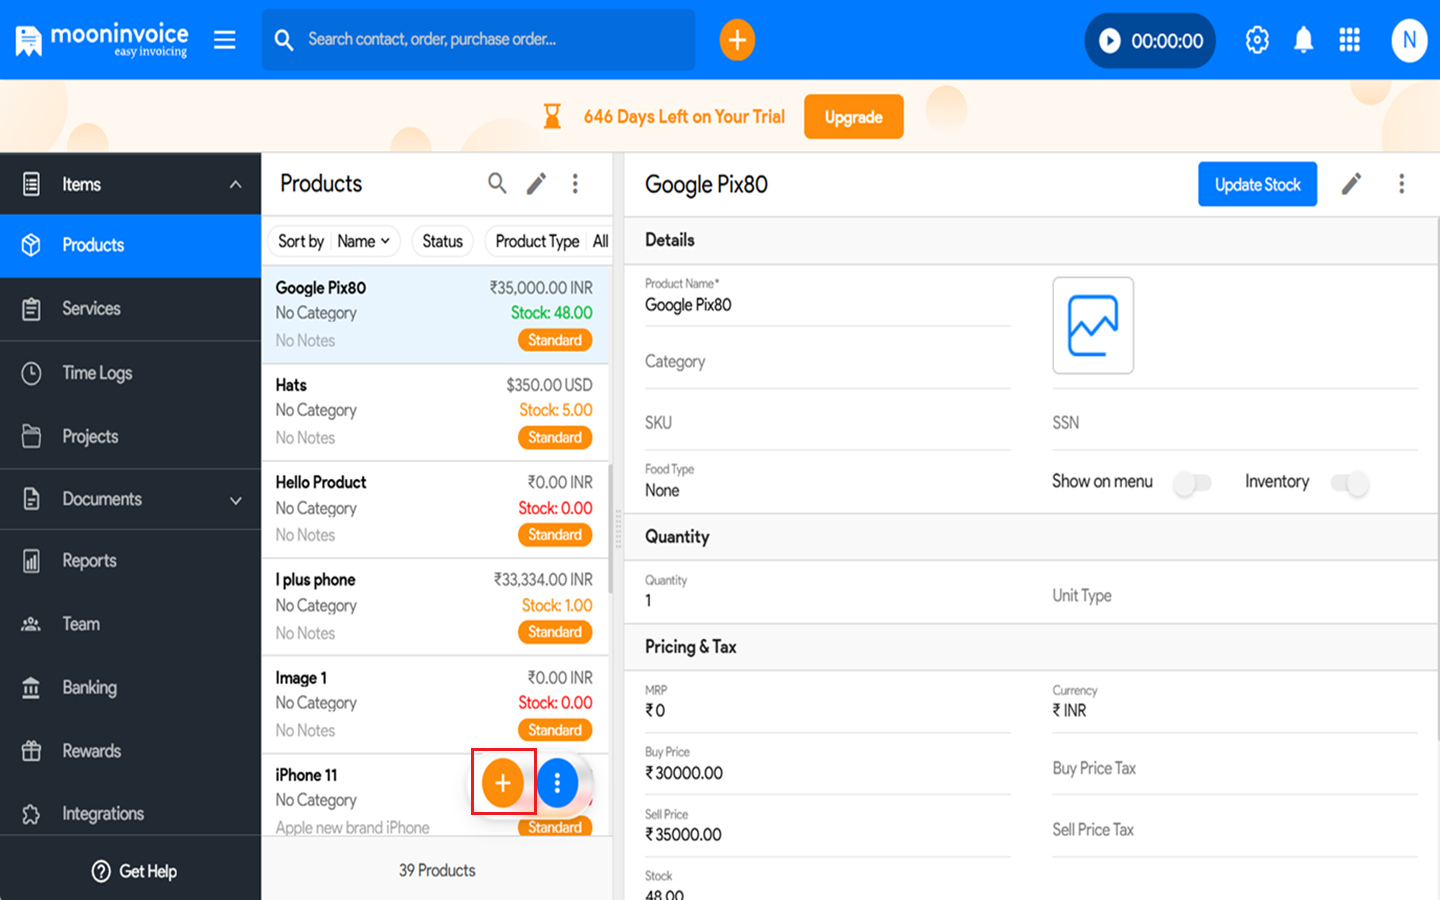Viewport: 1440px width, 900px height.
Task: Open the Unit Type field
Action: point(1235,596)
